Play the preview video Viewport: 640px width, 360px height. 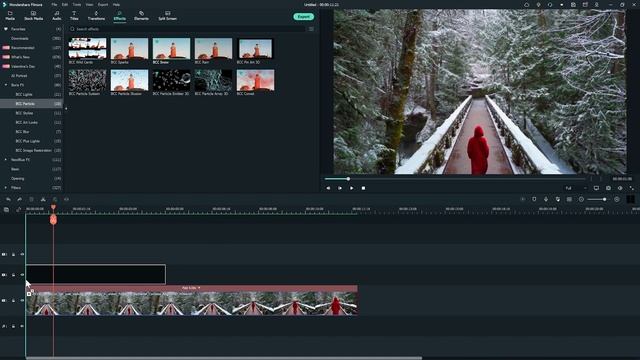point(351,188)
